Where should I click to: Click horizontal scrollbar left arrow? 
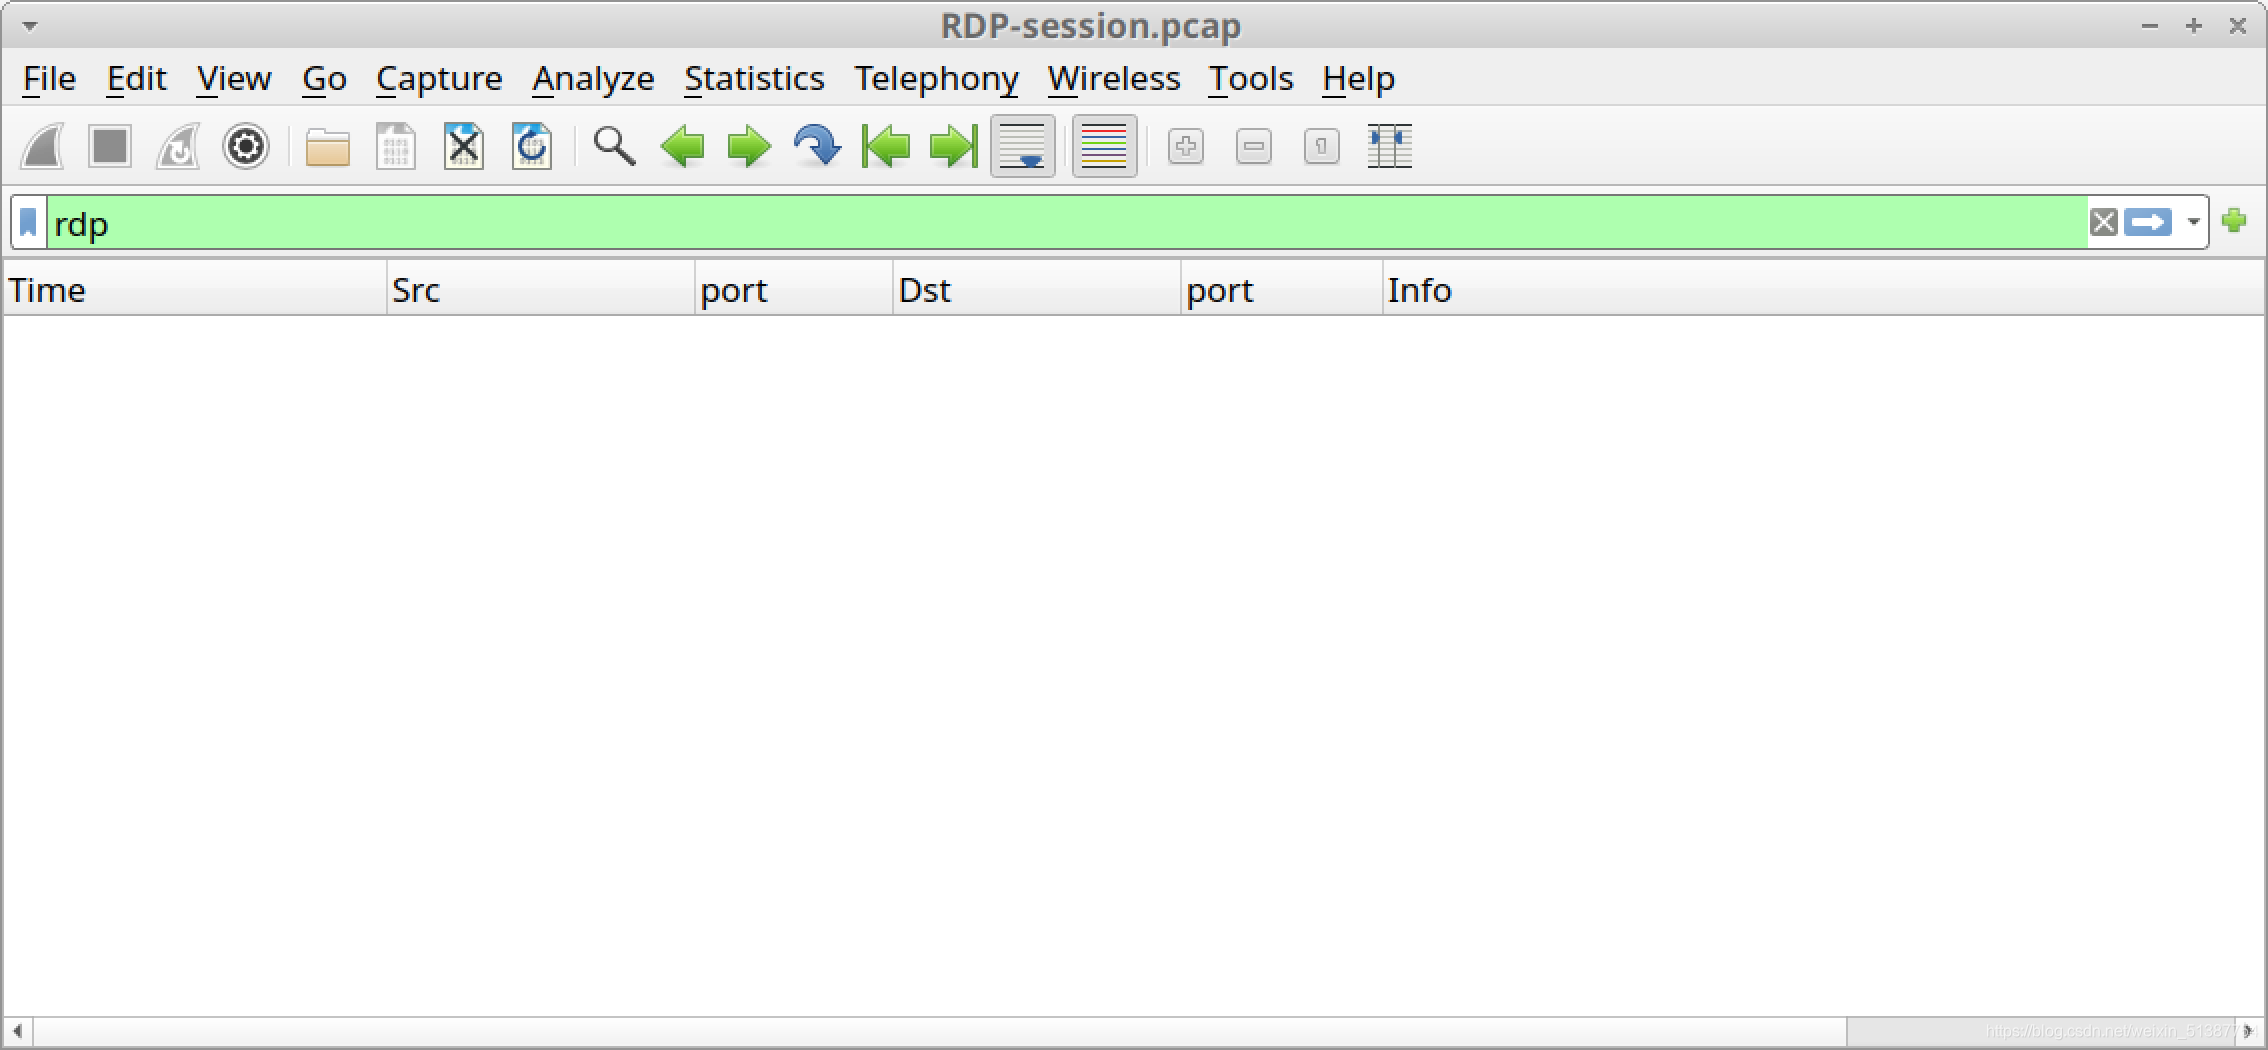tap(17, 1030)
